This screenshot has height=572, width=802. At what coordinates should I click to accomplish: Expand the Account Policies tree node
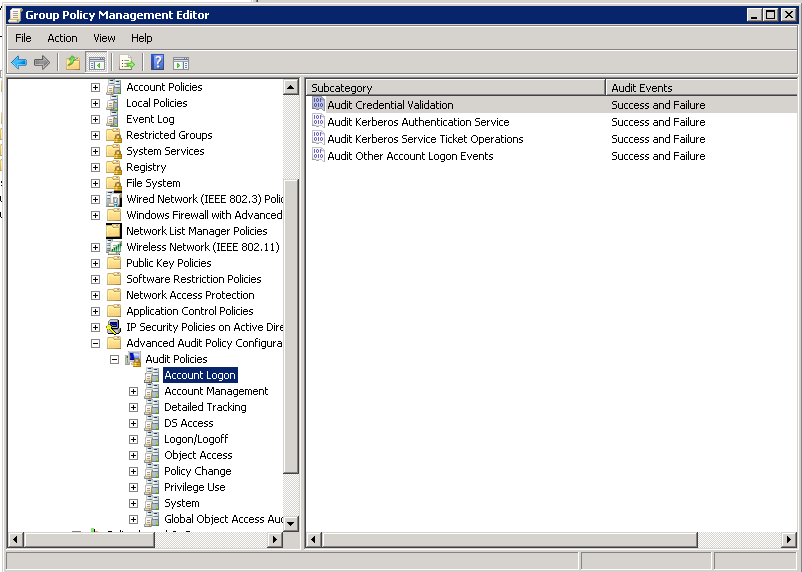[95, 87]
